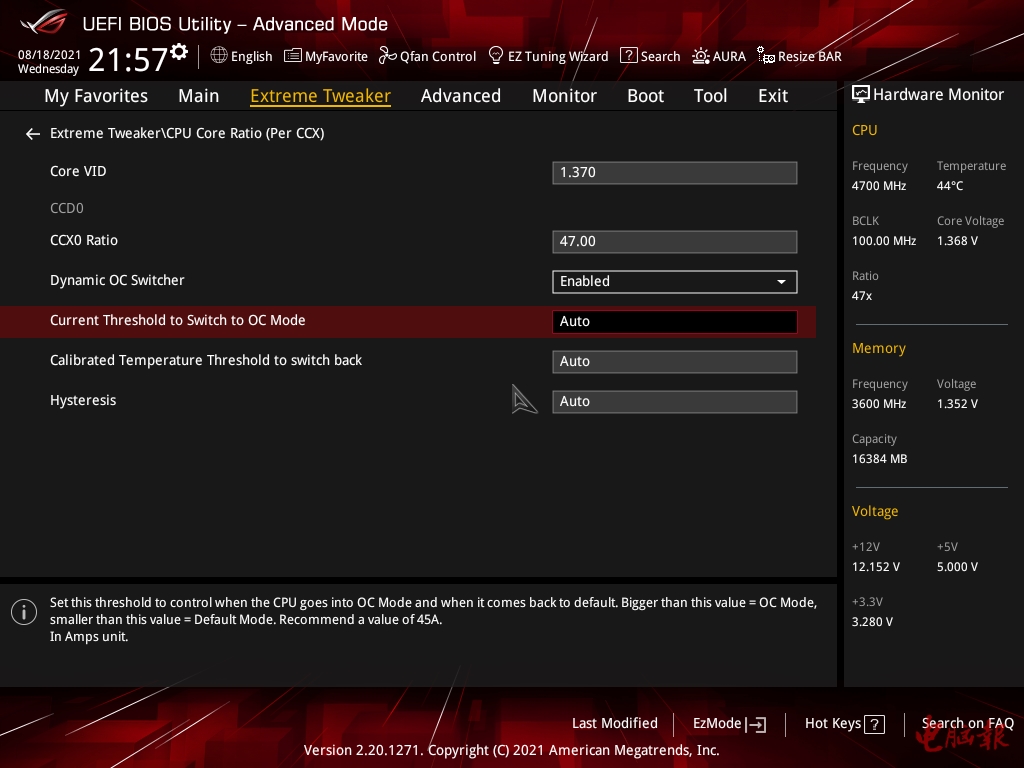Toggle the Resize BAR option

tap(799, 56)
